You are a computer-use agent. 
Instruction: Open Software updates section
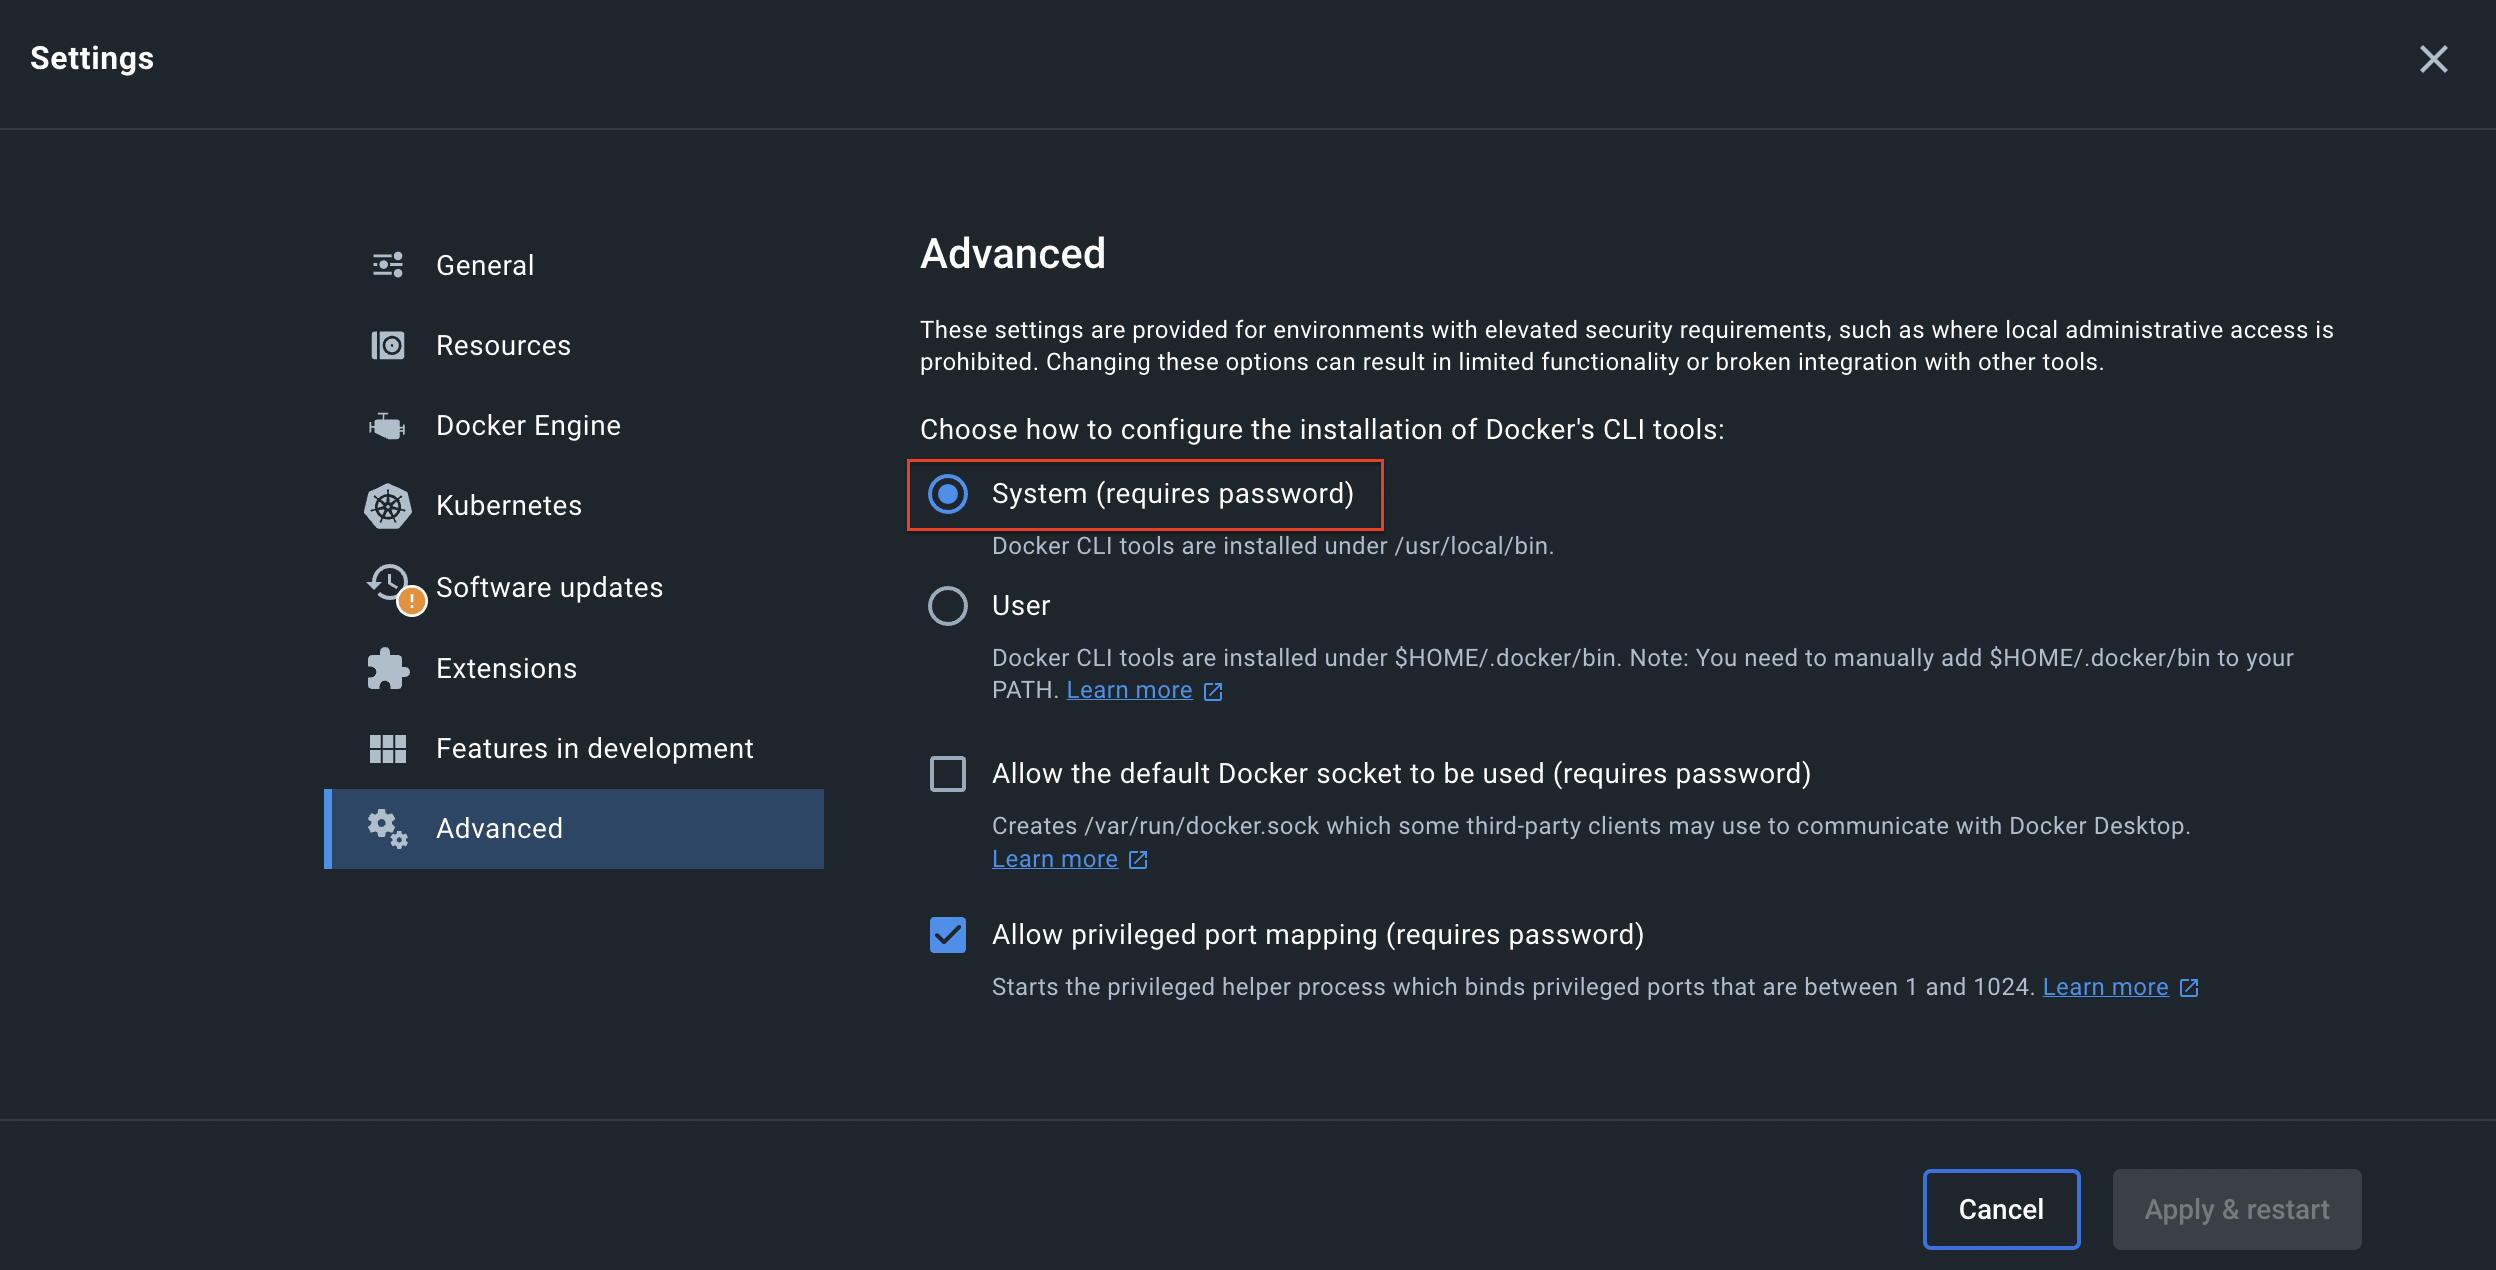coord(574,587)
